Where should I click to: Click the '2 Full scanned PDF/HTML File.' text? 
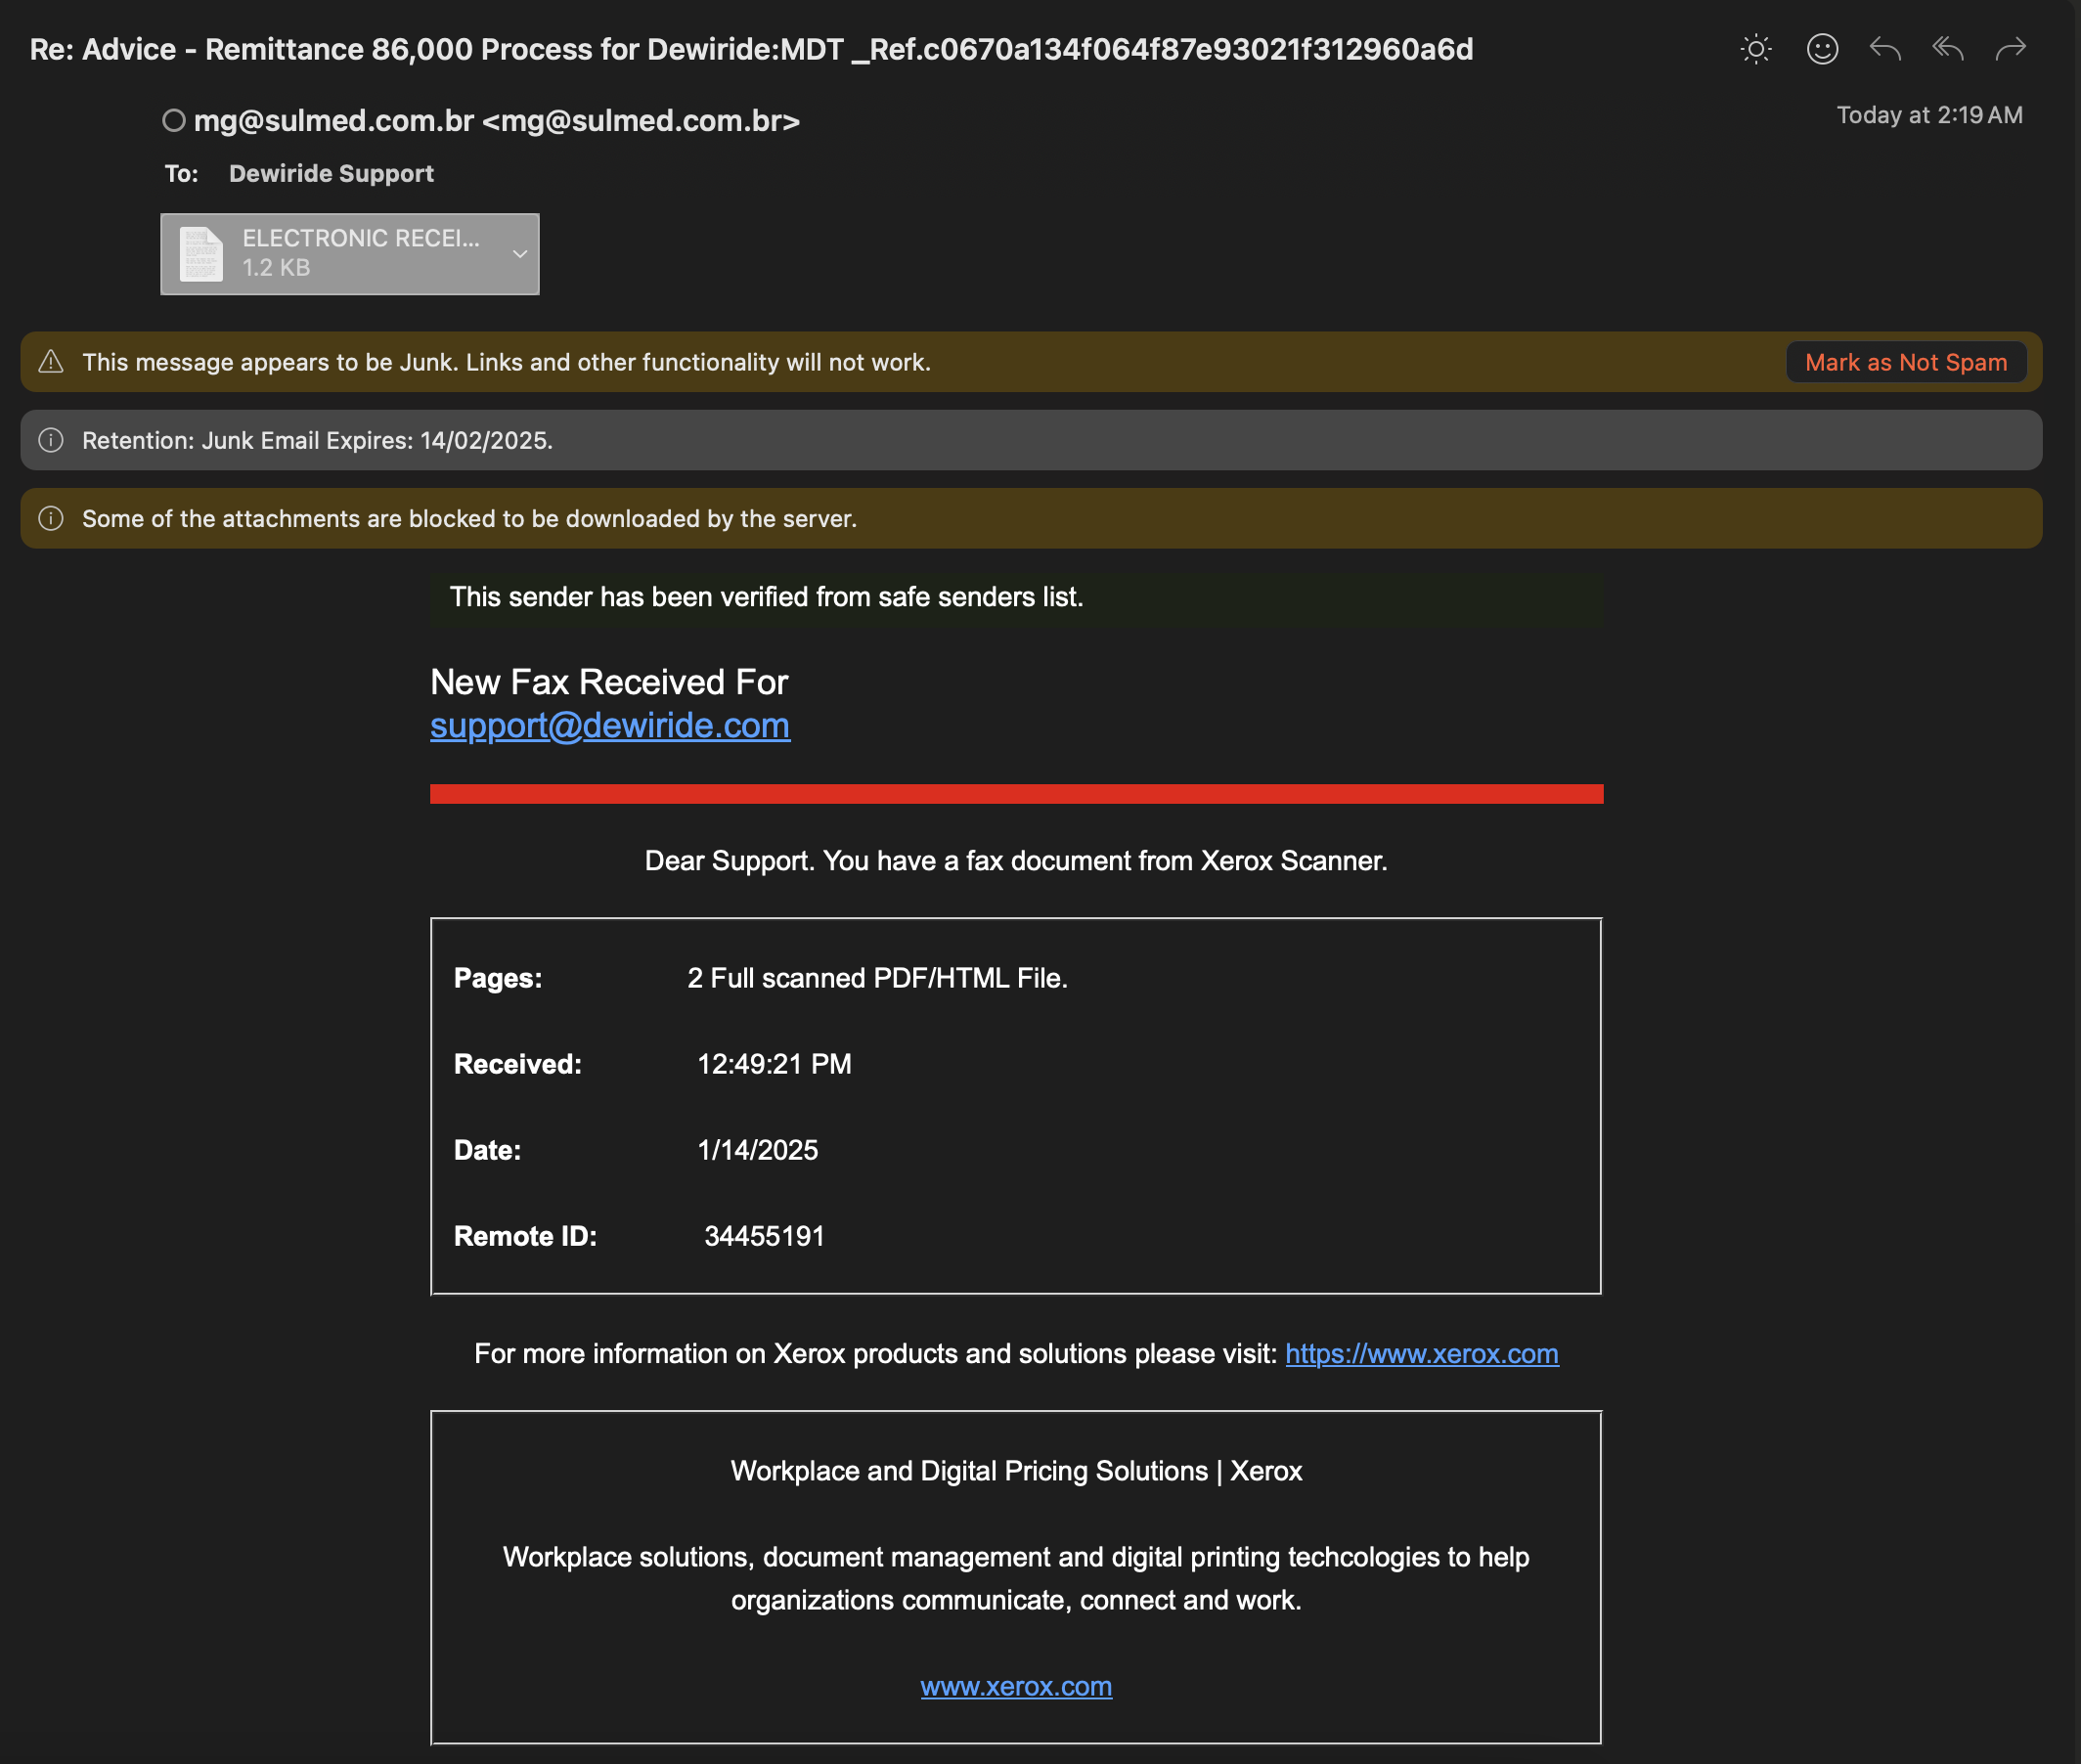(x=878, y=979)
